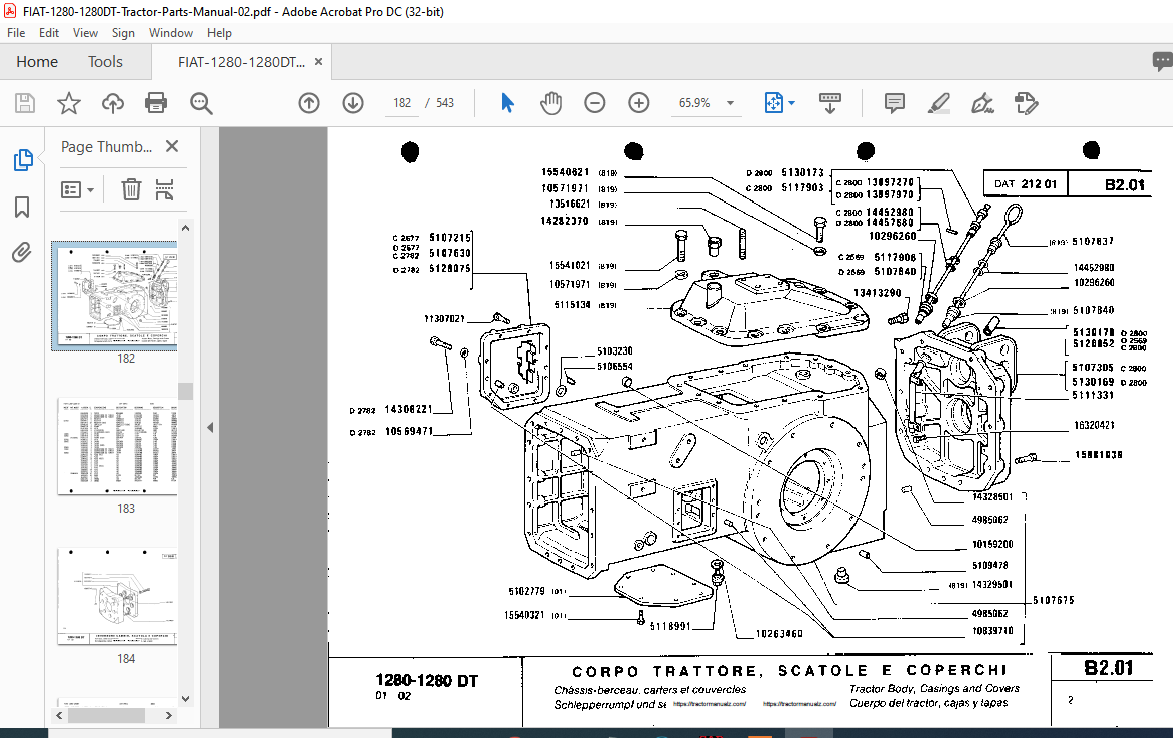The height and width of the screenshot is (738, 1173).
Task: Open the Edit menu
Action: click(x=49, y=33)
